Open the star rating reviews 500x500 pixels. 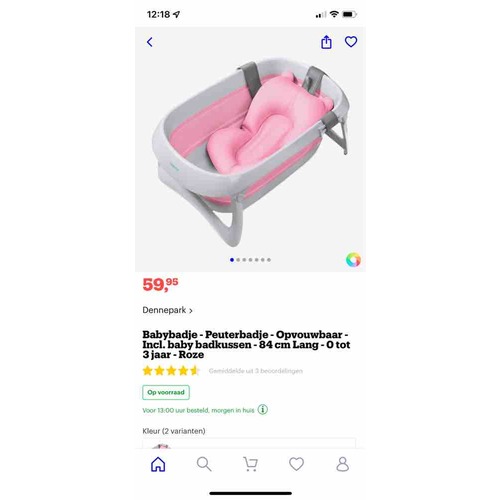coord(171,371)
